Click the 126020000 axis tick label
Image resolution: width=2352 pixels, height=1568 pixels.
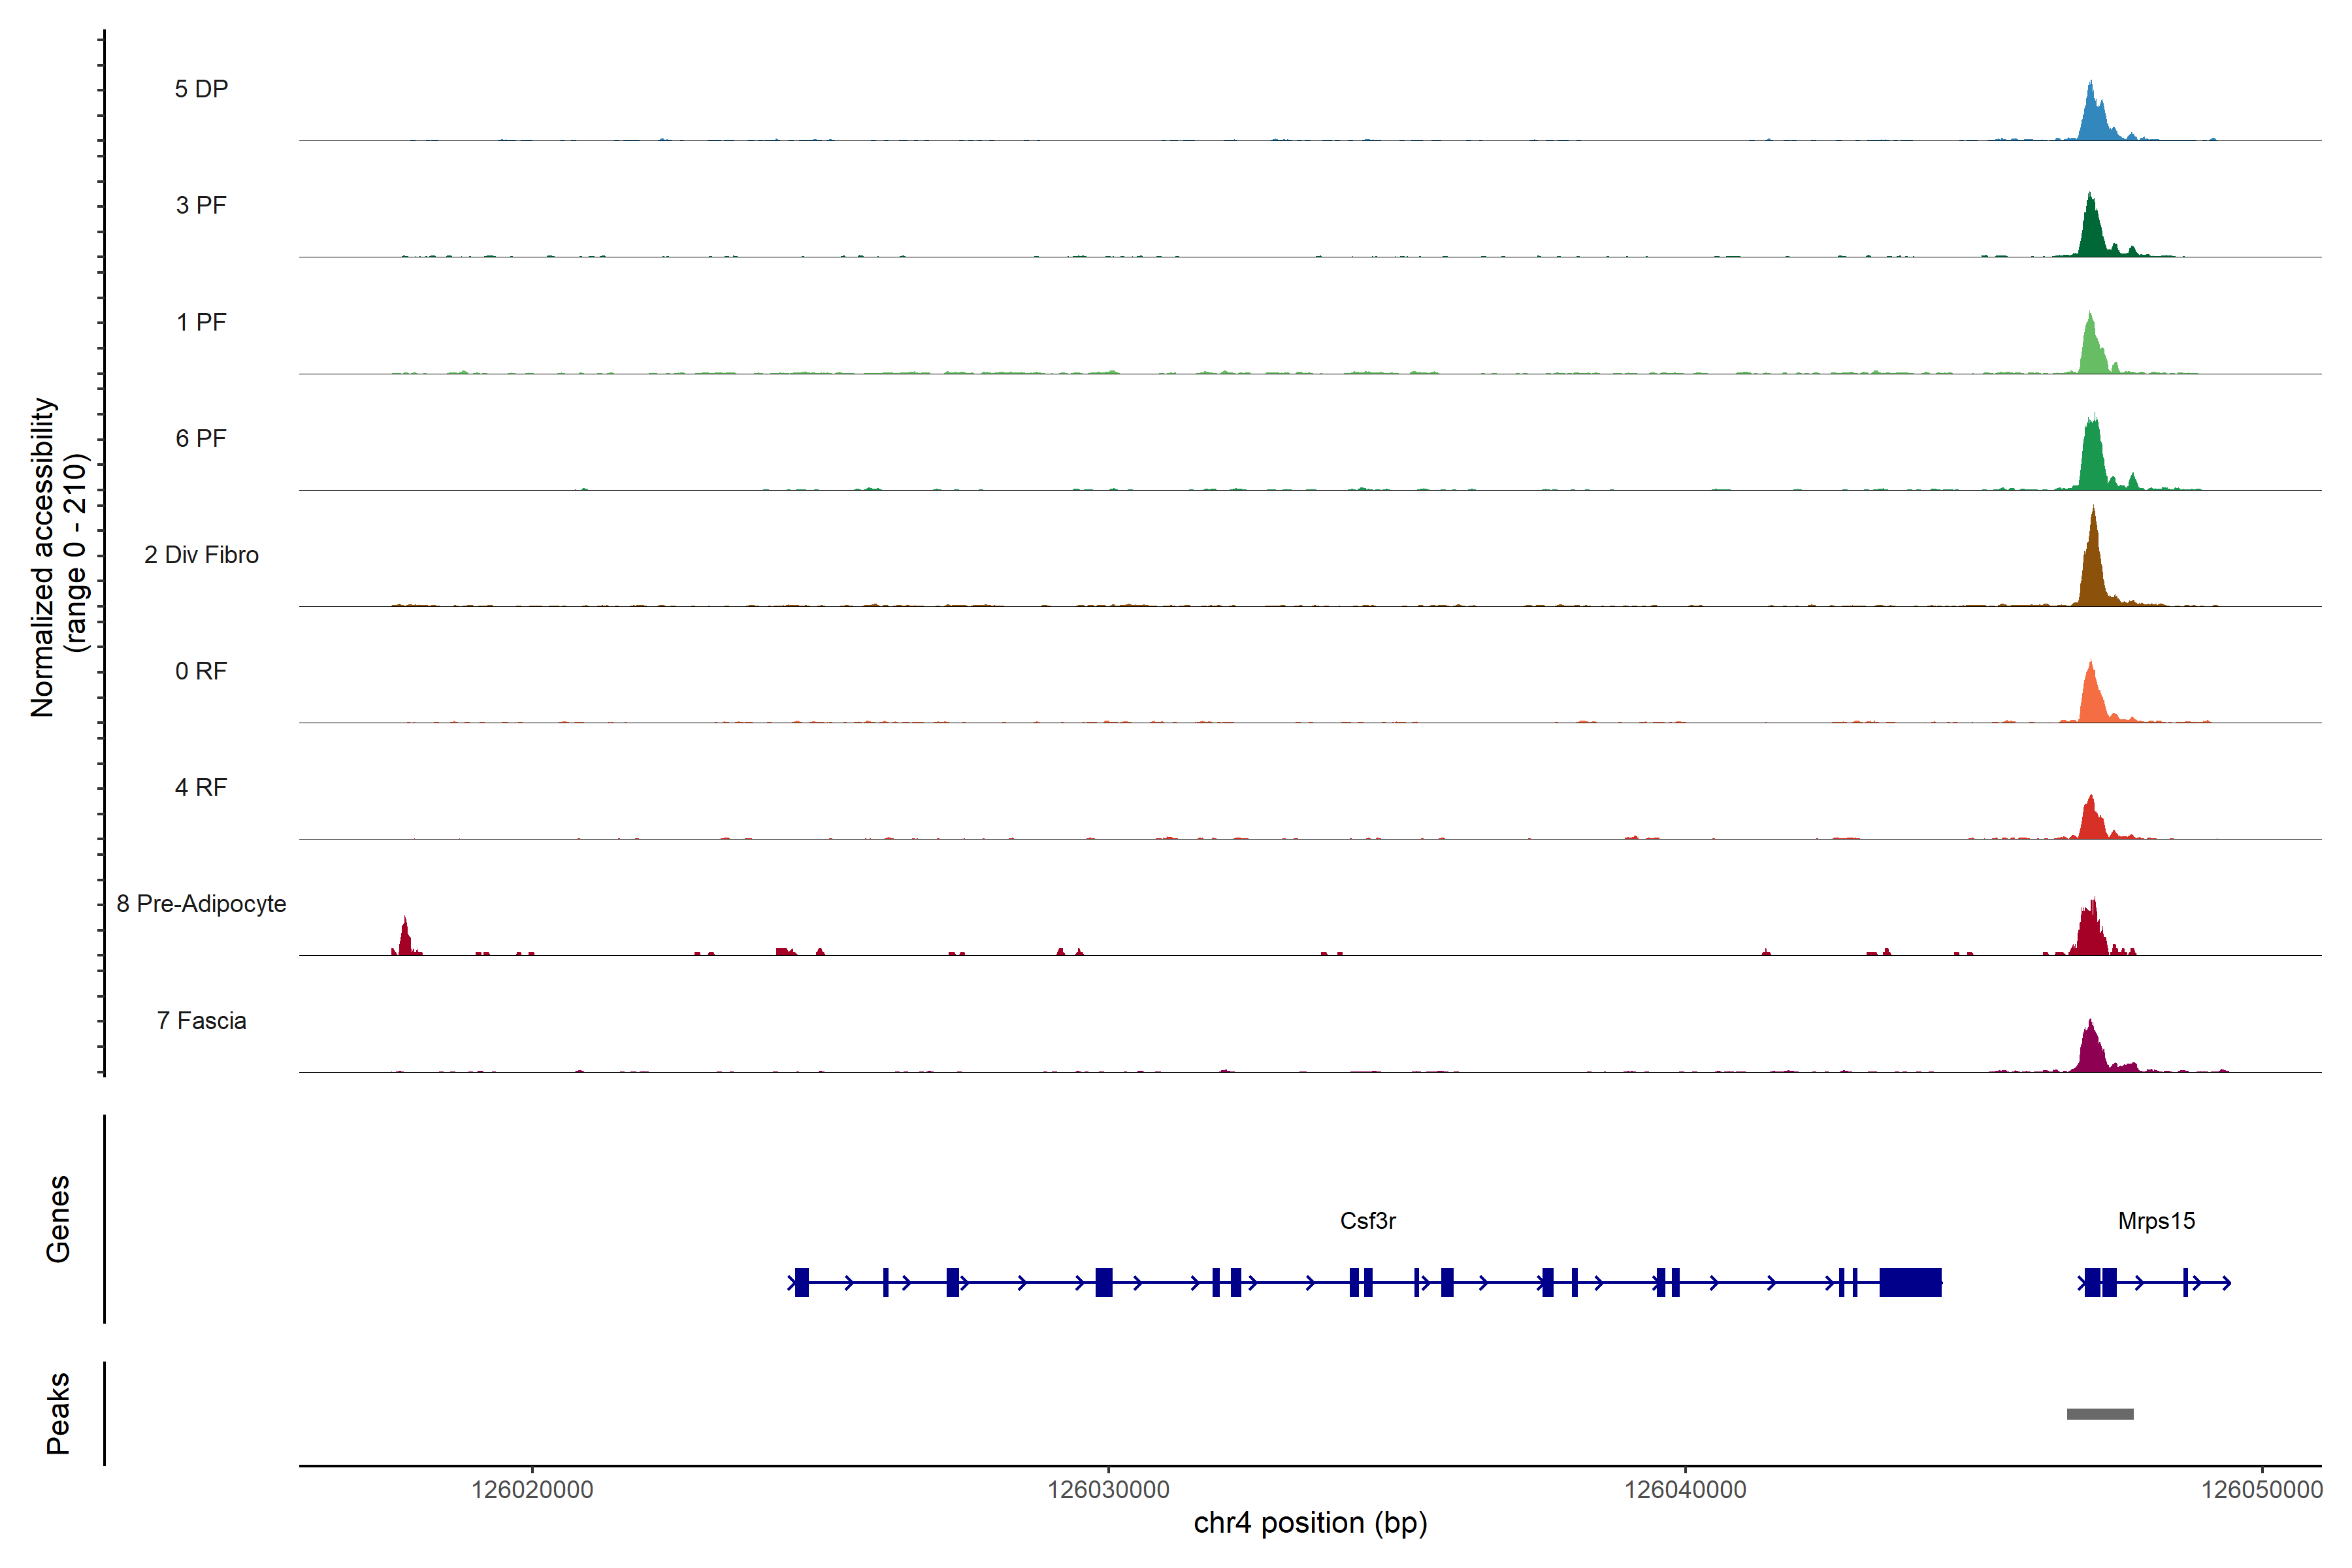point(532,1489)
